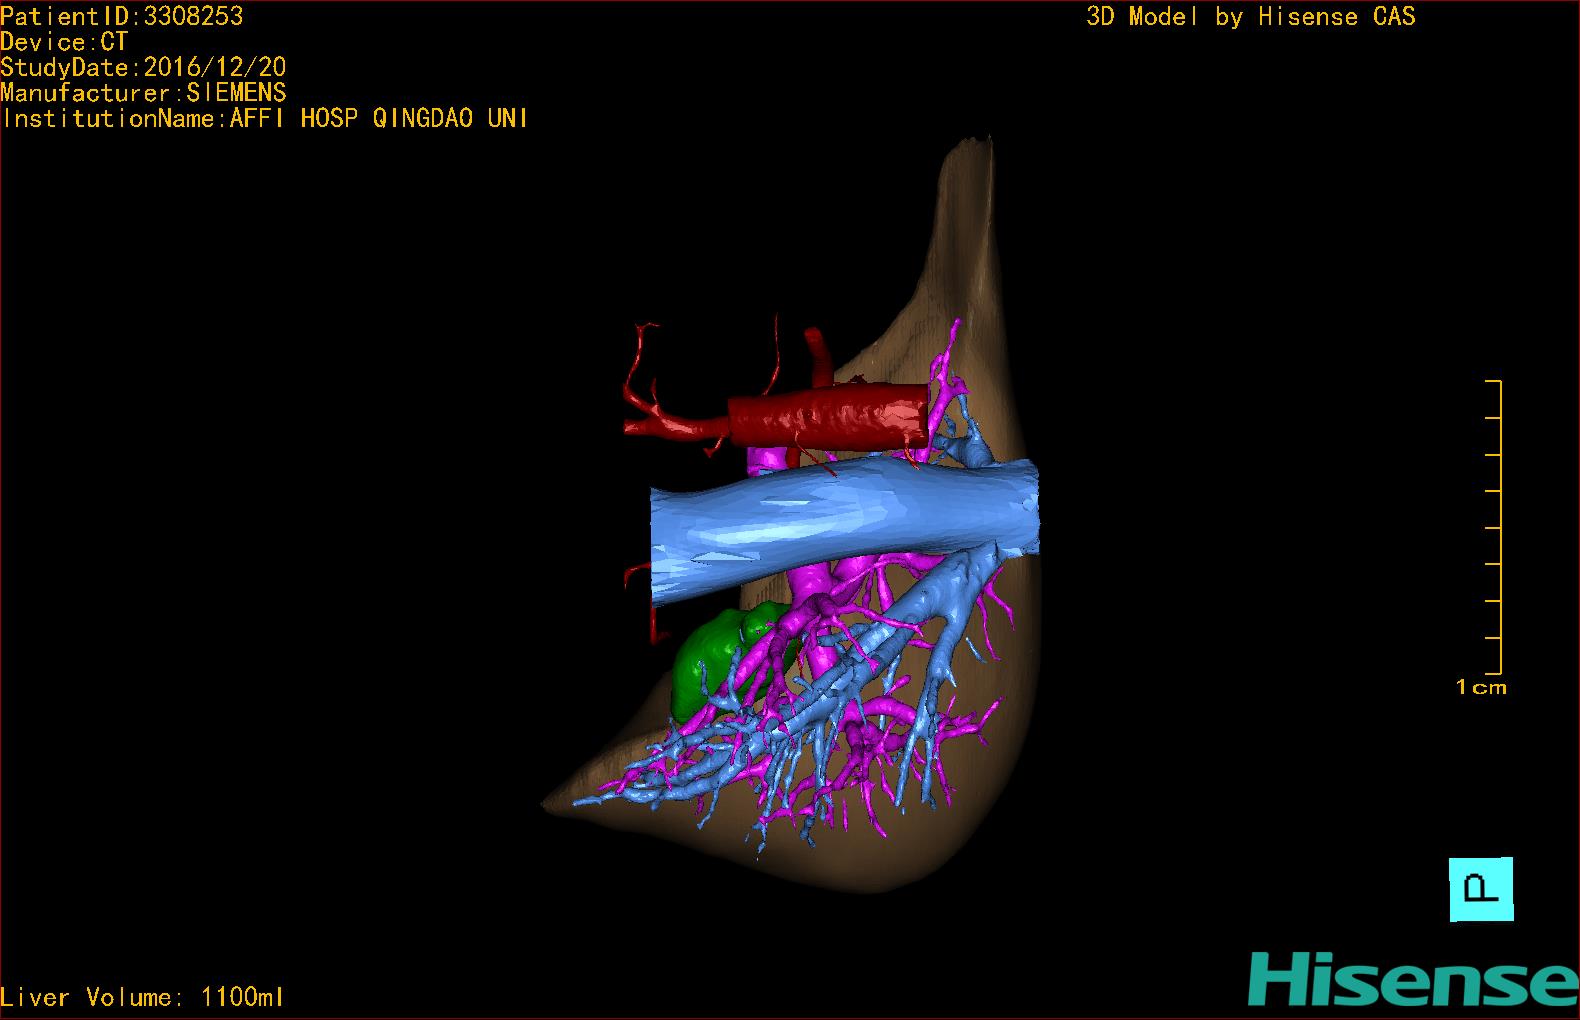This screenshot has height=1020, width=1580.
Task: Click the yellow vertical scale ruler
Action: [x=1494, y=527]
